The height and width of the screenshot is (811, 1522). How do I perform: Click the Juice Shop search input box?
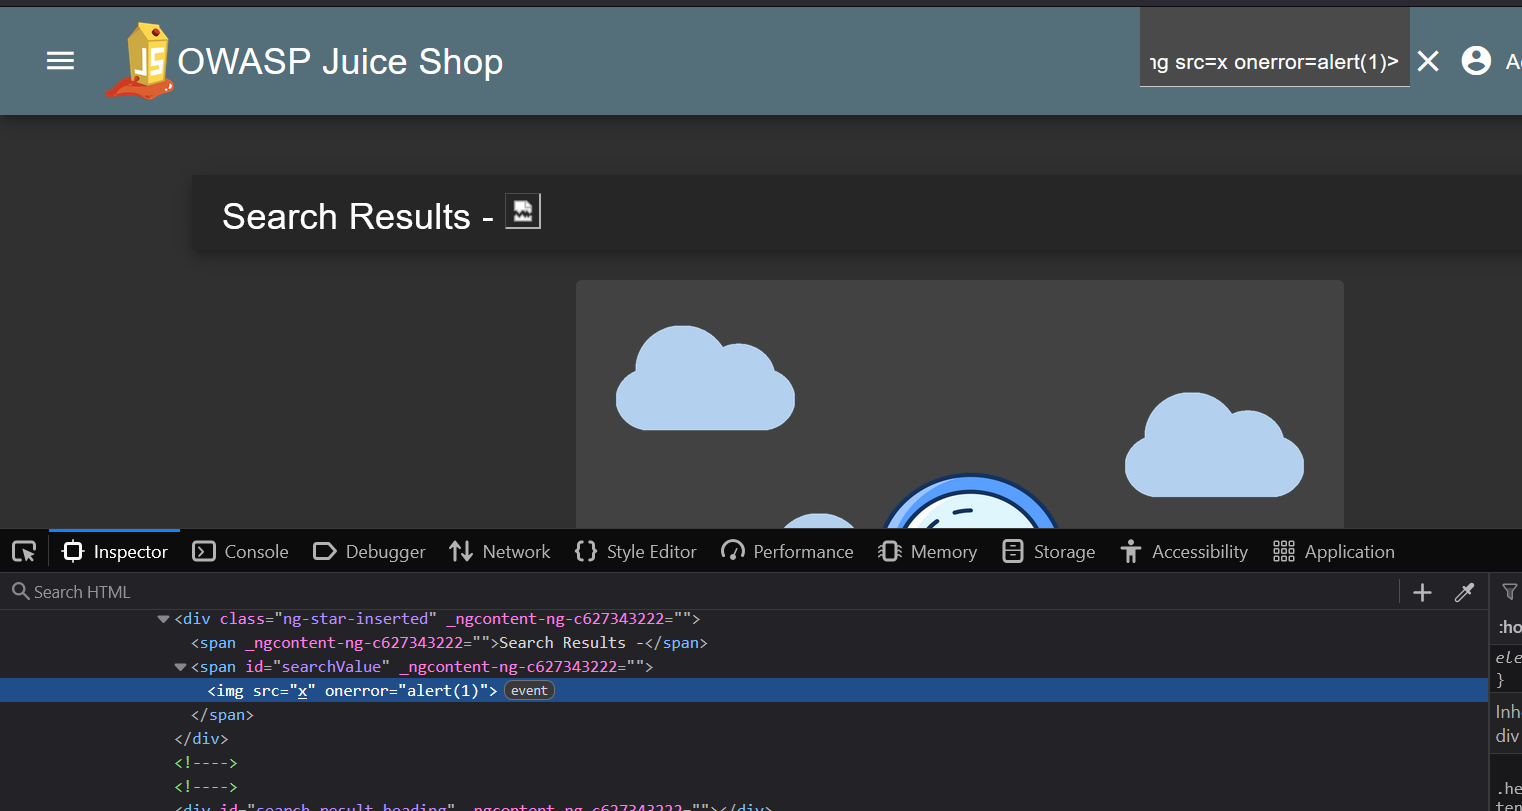(x=1273, y=62)
